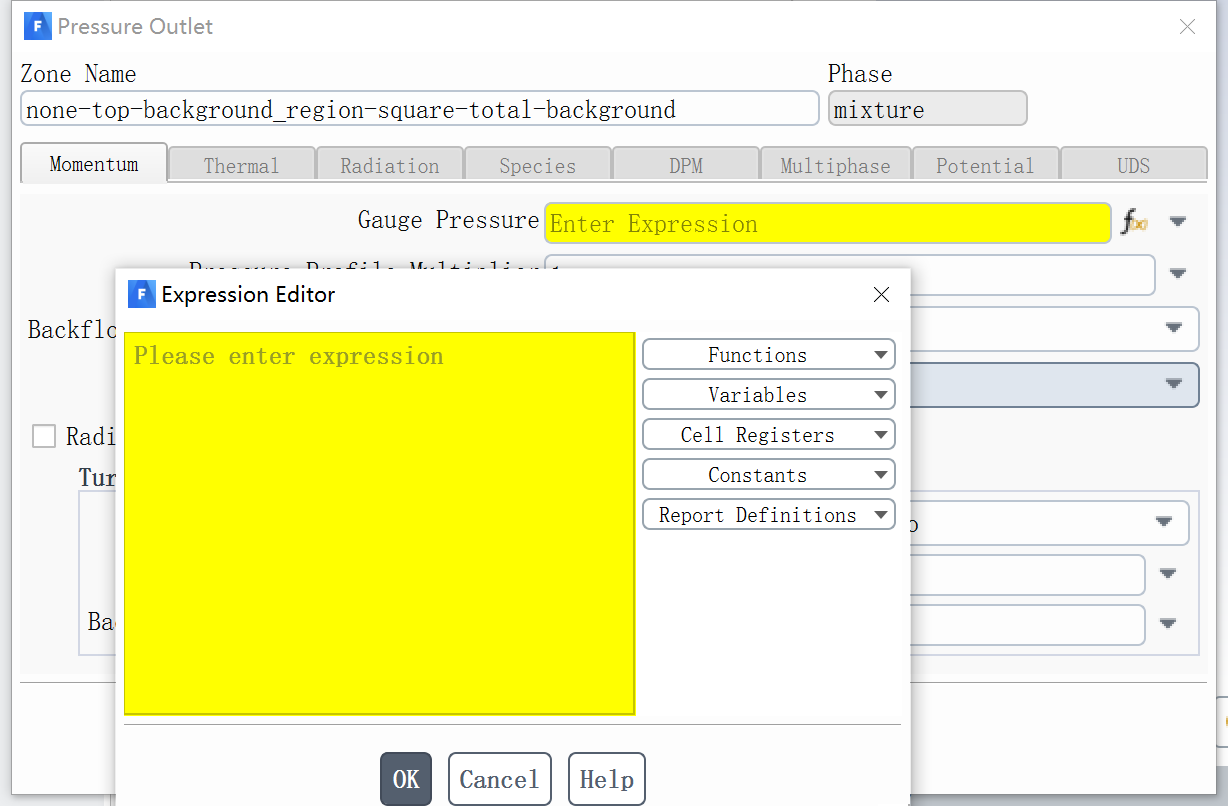1228x806 pixels.
Task: Open Help from the Expression Editor
Action: pyautogui.click(x=606, y=778)
